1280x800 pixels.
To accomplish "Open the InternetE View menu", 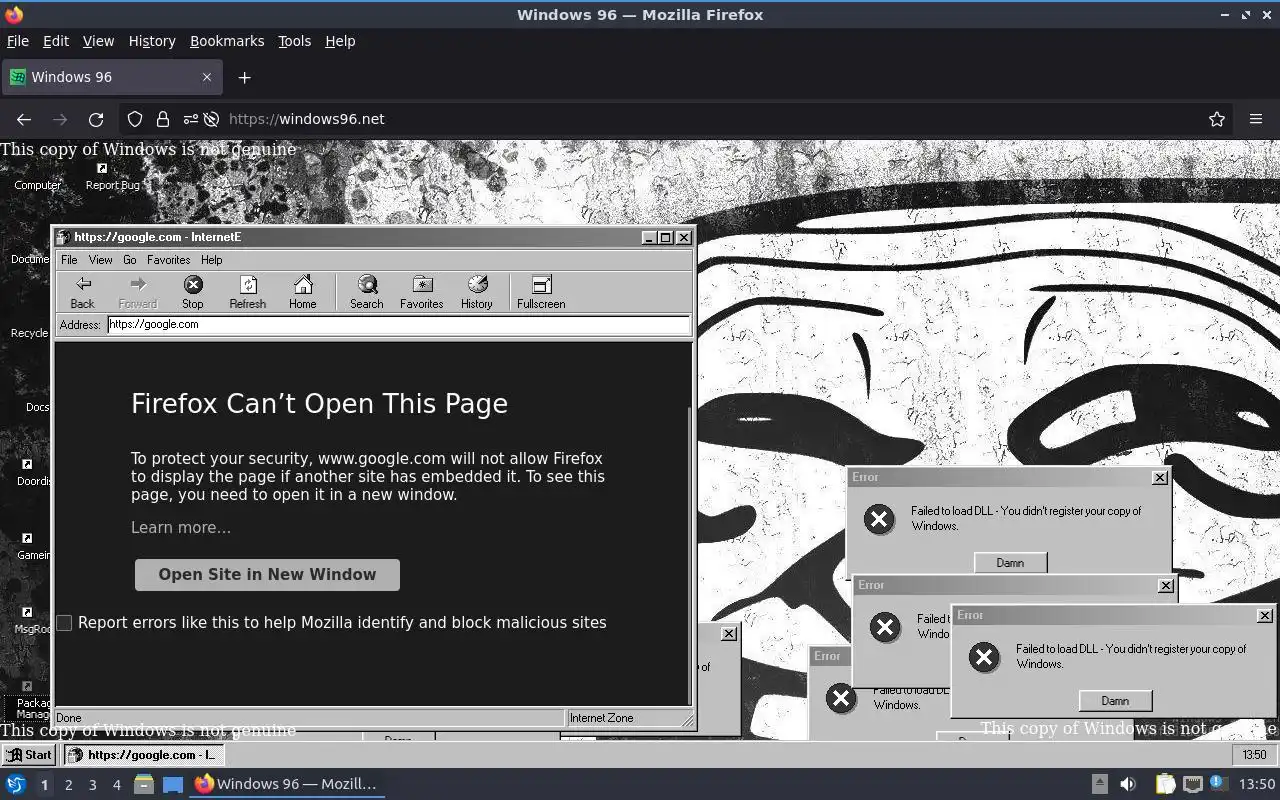I will (101, 260).
